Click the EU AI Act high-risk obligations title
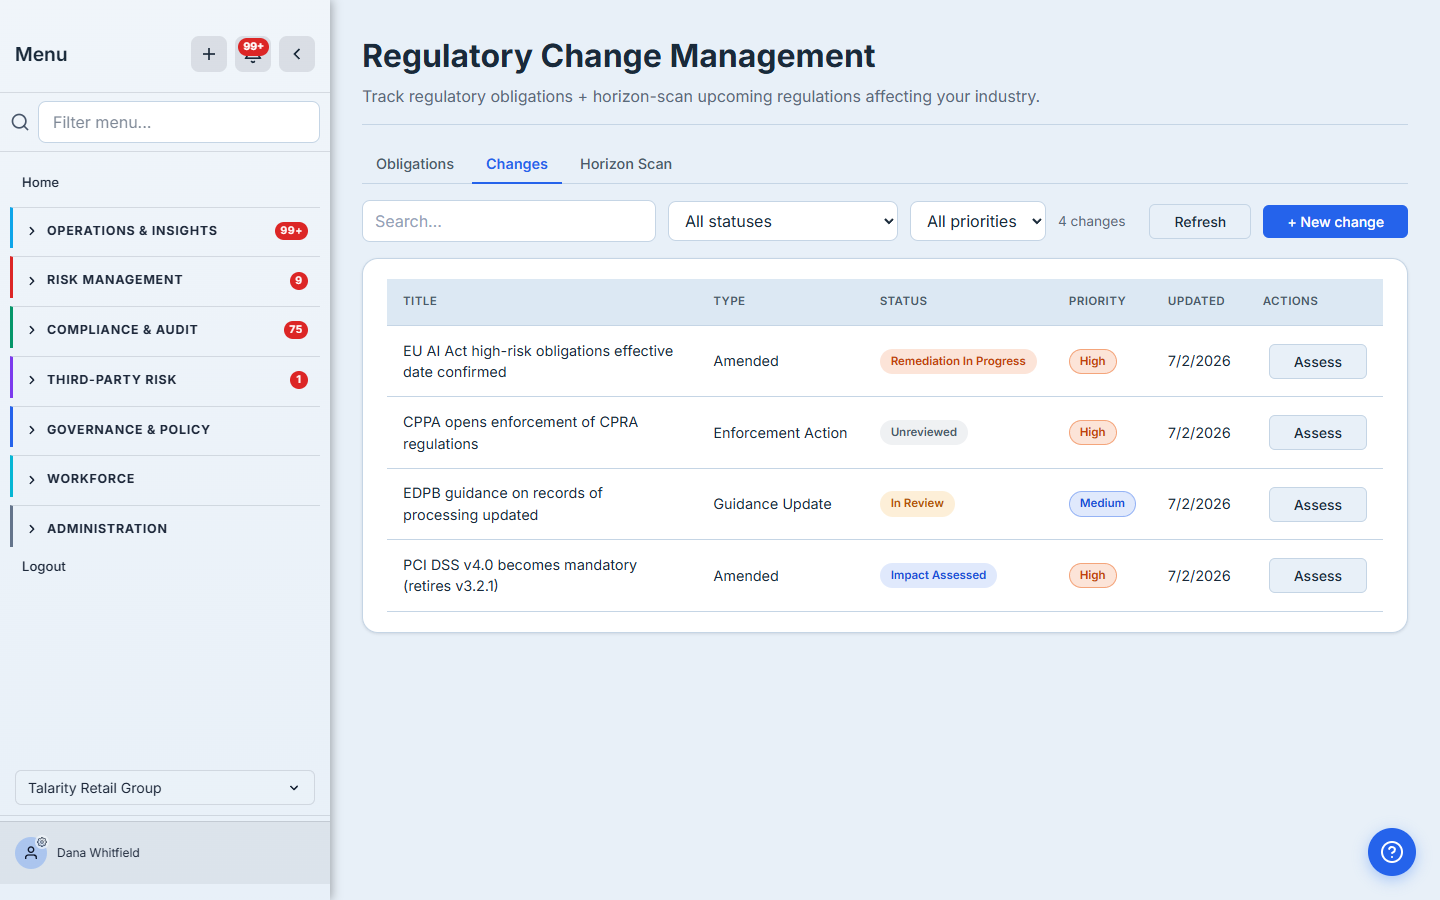The image size is (1440, 900). (538, 361)
